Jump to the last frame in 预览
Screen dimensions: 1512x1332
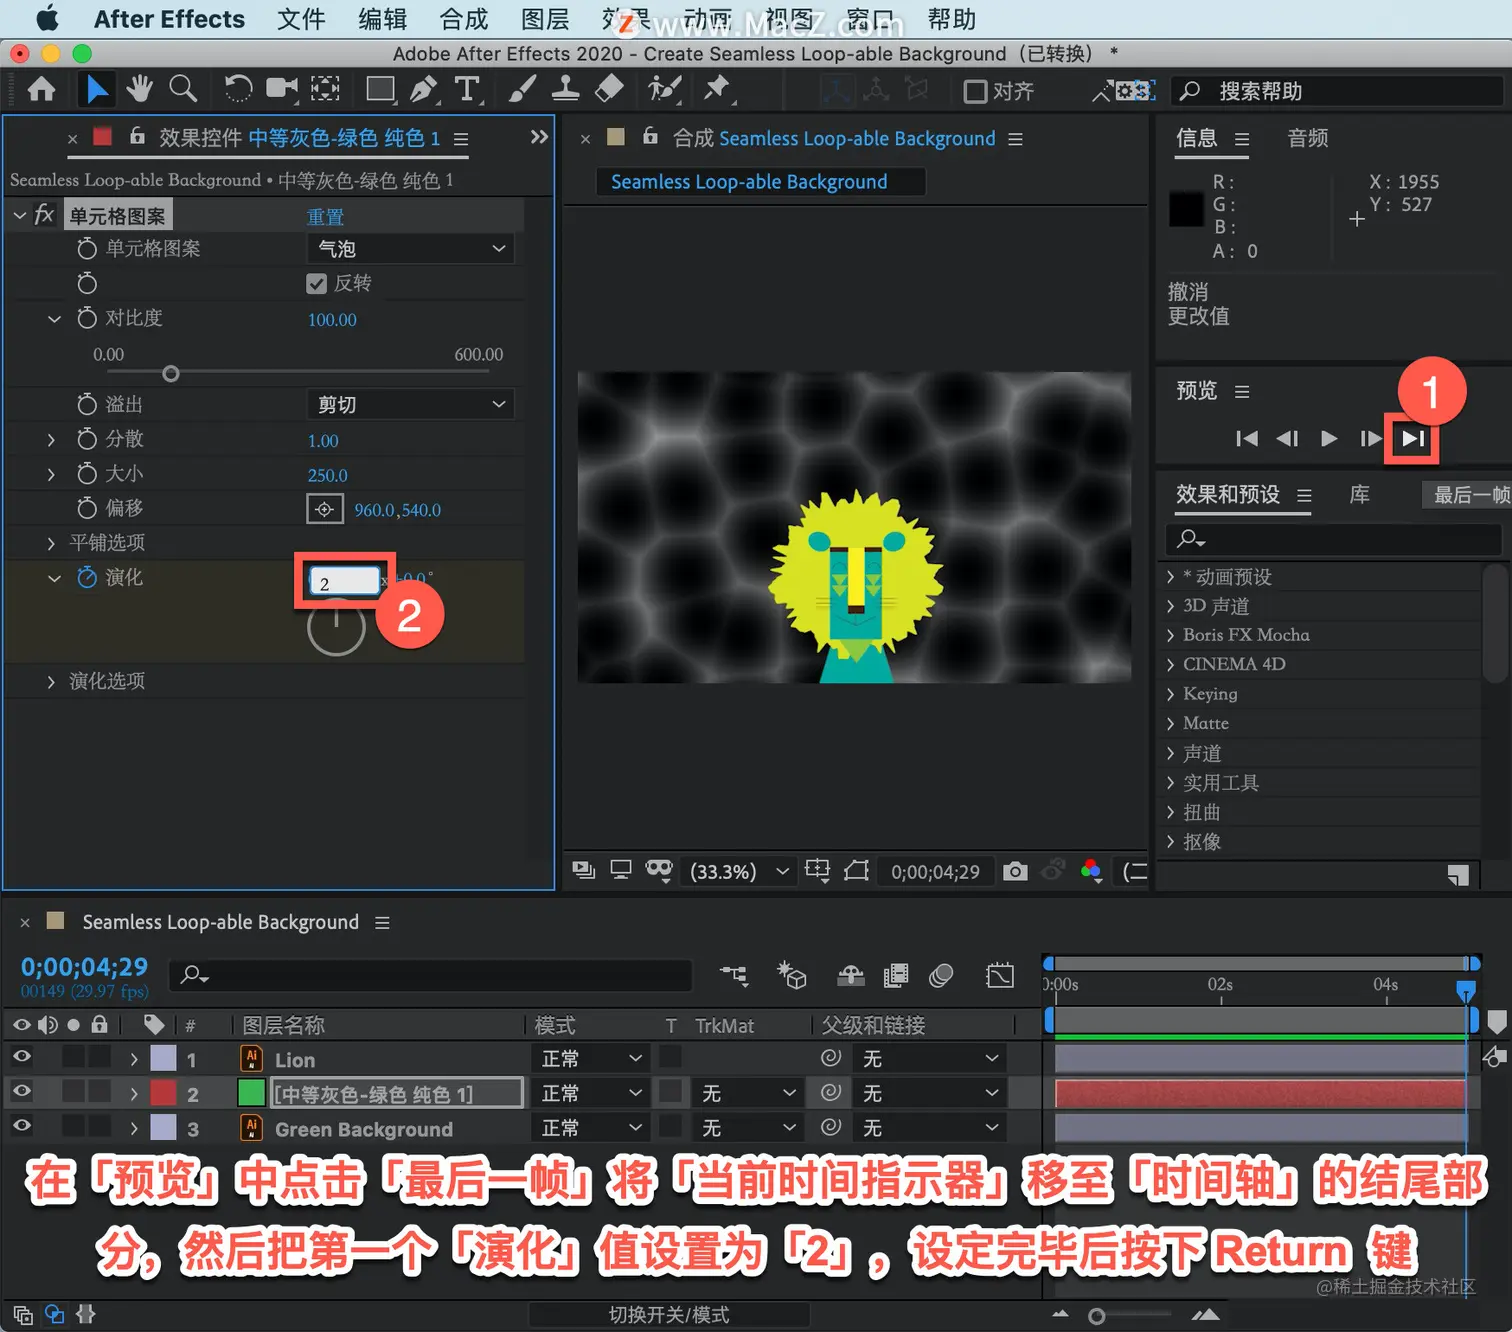pyautogui.click(x=1413, y=438)
